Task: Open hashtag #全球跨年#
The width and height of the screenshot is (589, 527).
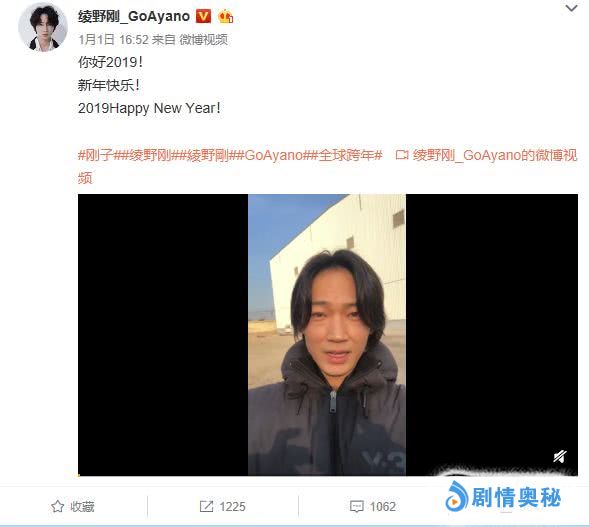Action: [x=346, y=155]
